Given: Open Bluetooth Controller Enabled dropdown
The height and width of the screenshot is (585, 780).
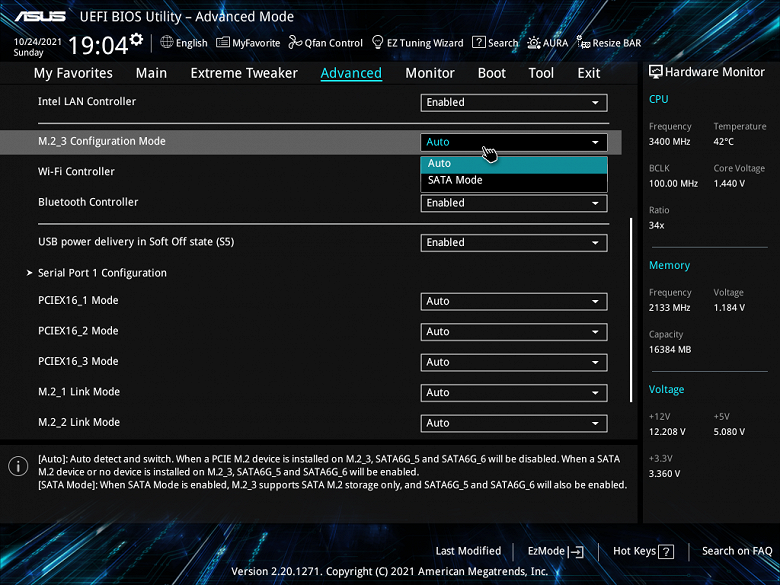Looking at the screenshot, I should click(x=514, y=203).
